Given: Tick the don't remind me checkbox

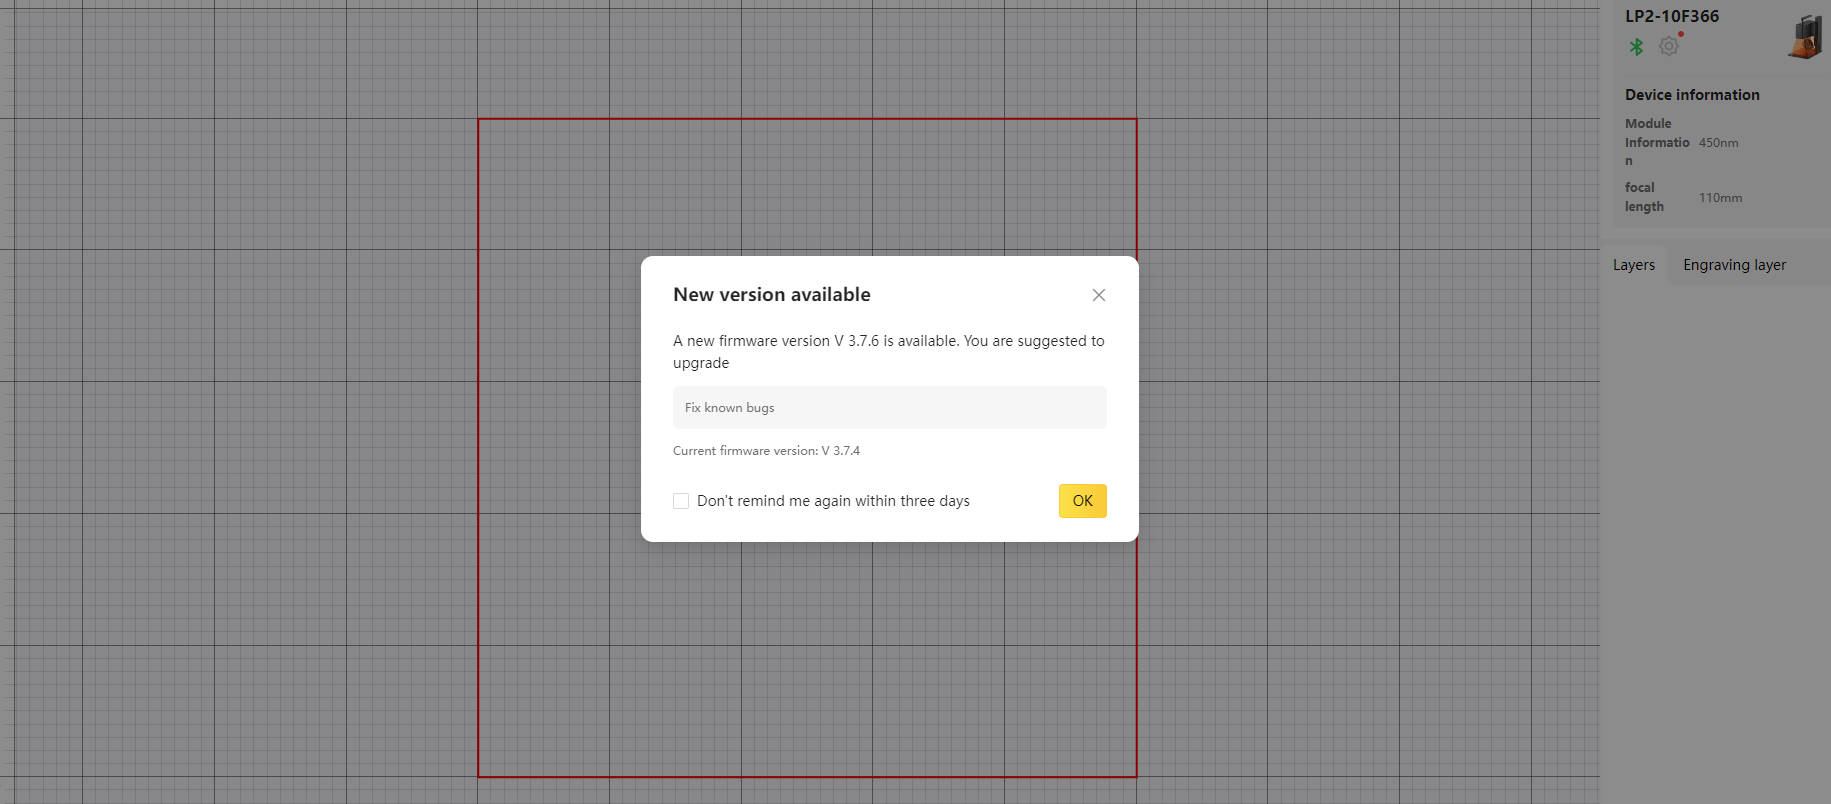Looking at the screenshot, I should 681,501.
